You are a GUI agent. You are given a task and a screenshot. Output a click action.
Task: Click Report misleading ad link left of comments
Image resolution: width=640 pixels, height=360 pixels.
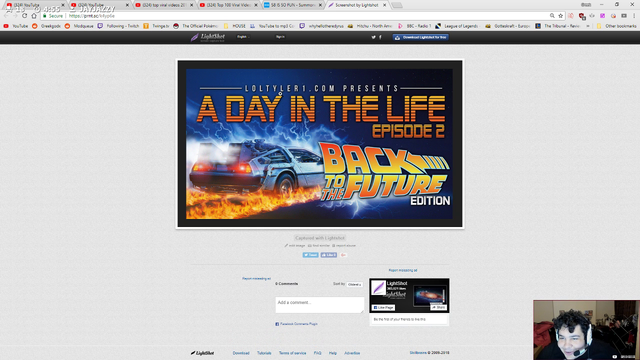tap(256, 278)
